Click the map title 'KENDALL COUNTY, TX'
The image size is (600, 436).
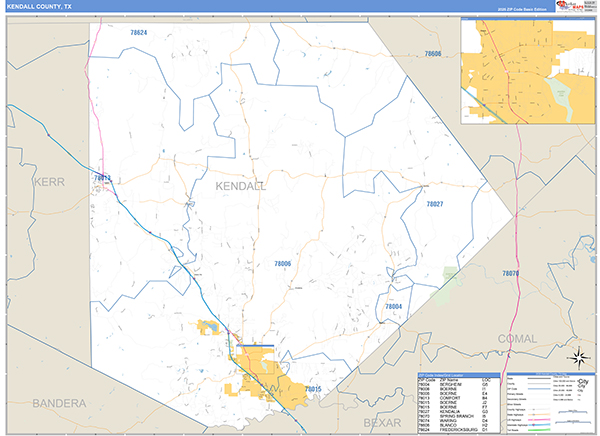(x=39, y=7)
